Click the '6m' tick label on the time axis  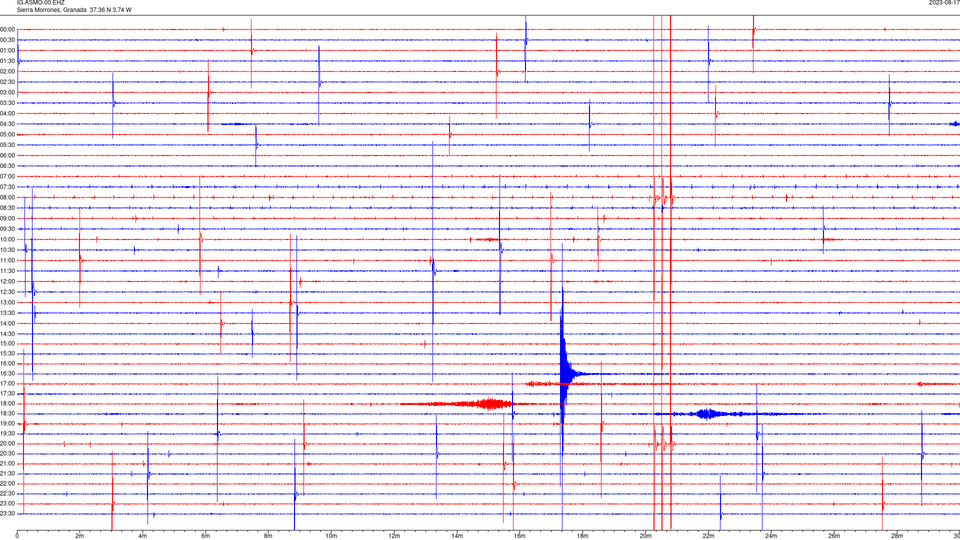205,536
